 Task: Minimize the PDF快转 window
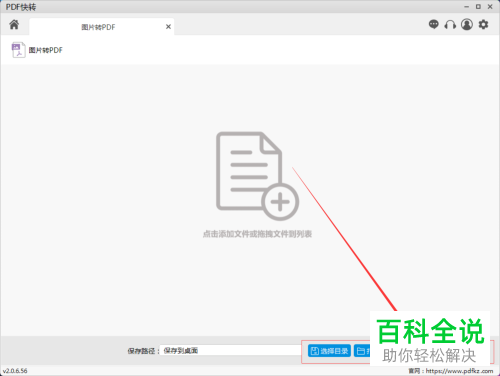(x=466, y=7)
